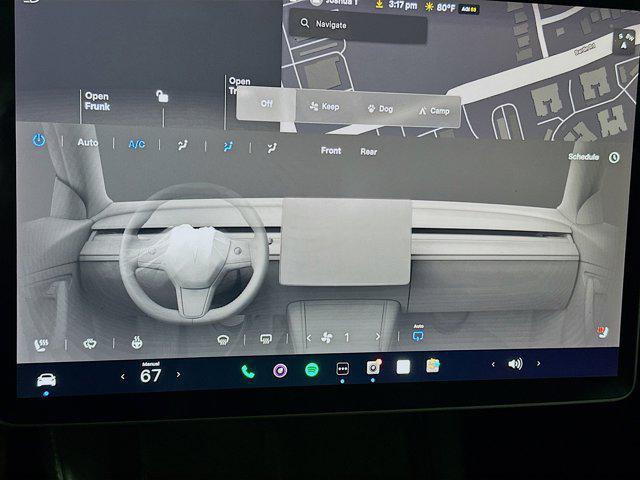Tap the door lock icon
640x480 pixels.
(x=162, y=96)
